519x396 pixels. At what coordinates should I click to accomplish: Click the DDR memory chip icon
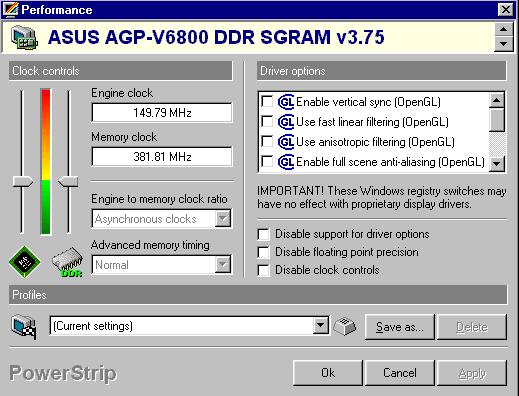(68, 263)
